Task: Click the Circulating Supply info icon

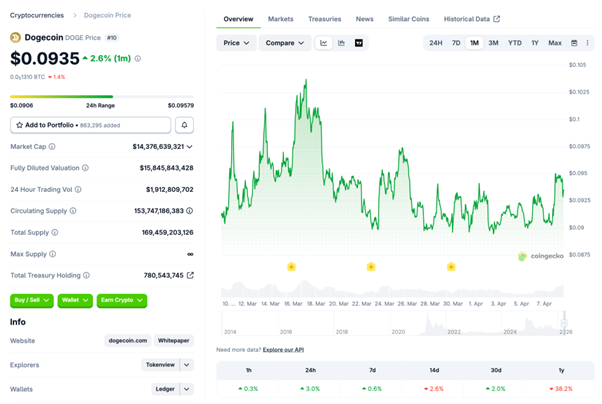Action: [x=71, y=211]
